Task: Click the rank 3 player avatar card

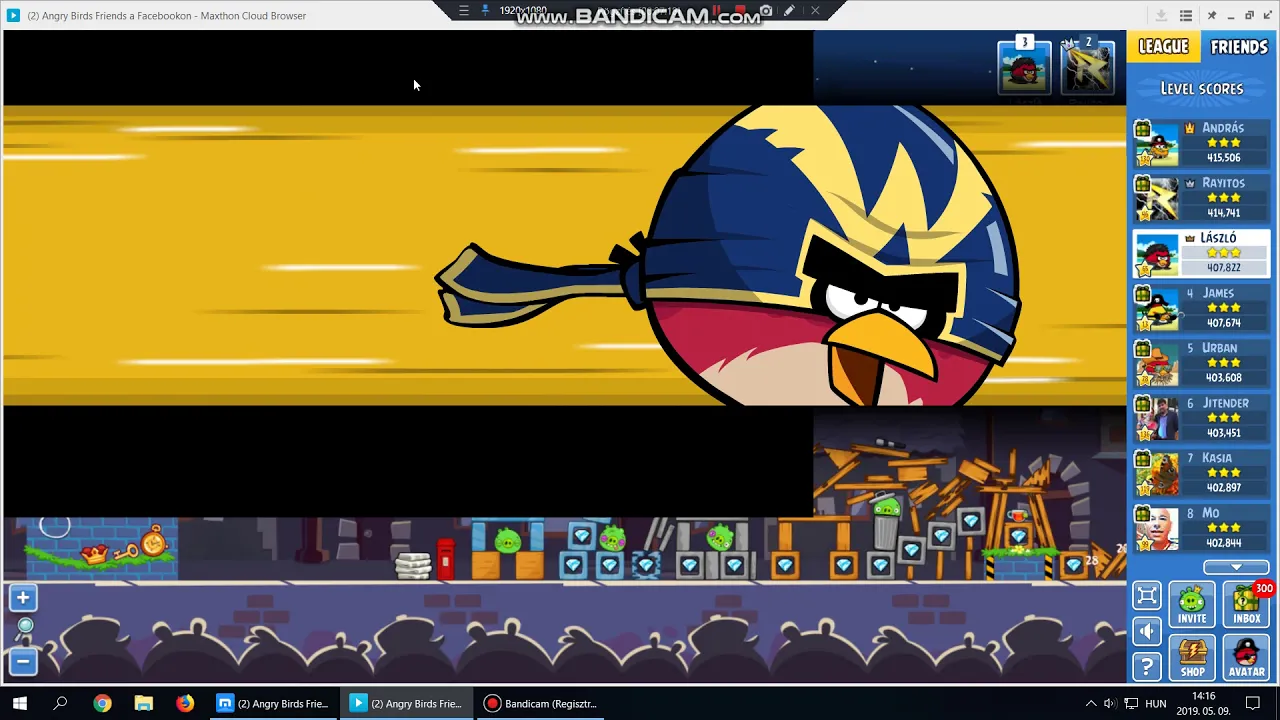Action: pyautogui.click(x=1024, y=67)
